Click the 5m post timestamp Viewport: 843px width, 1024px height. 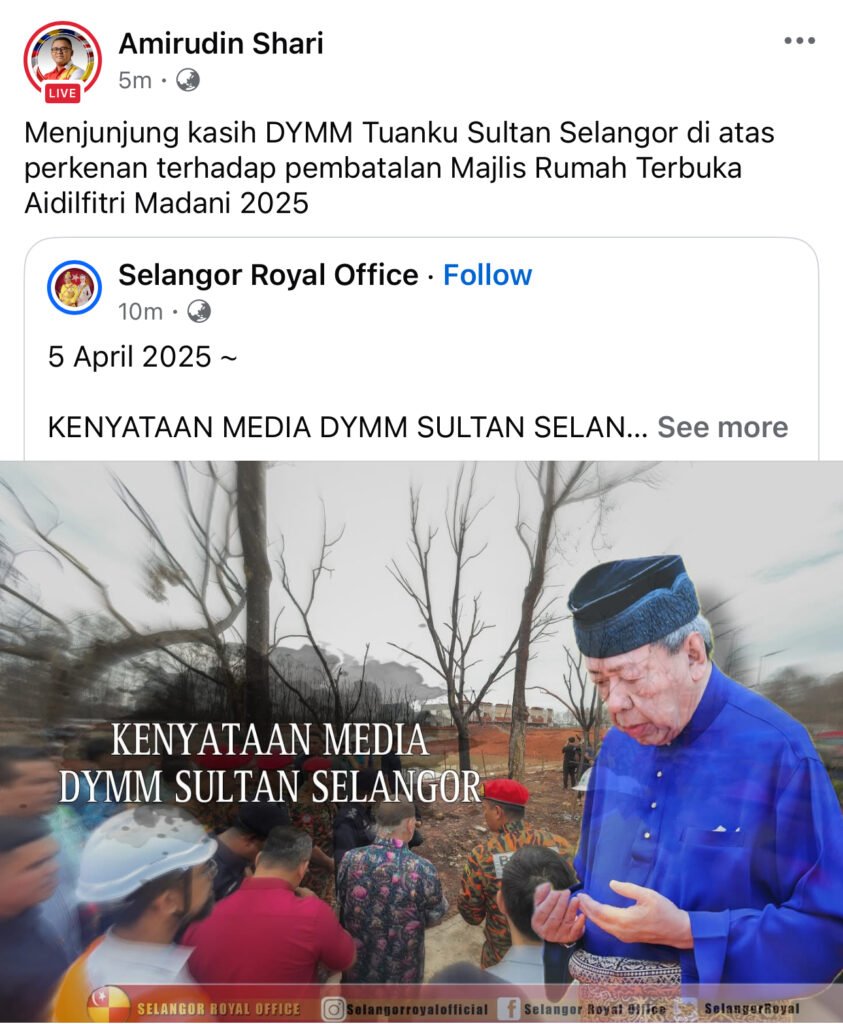click(135, 80)
